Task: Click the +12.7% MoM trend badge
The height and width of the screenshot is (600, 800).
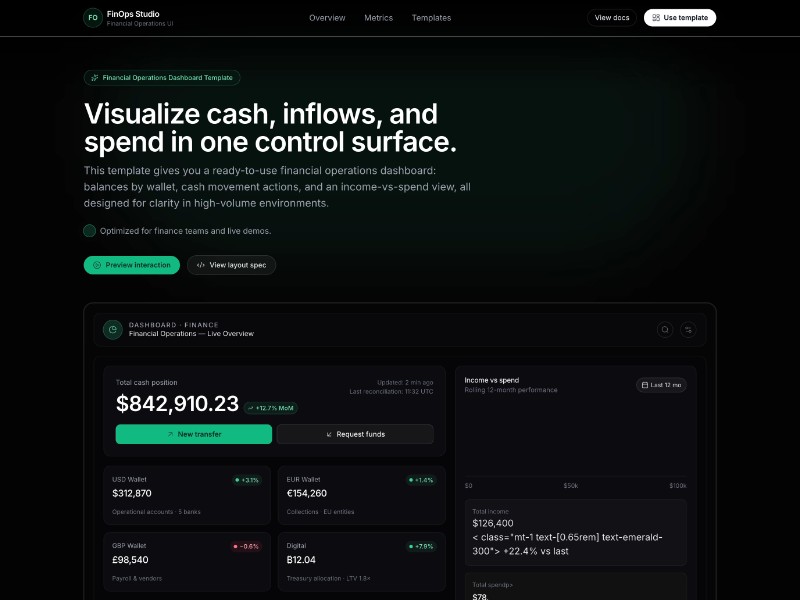Action: 271,407
